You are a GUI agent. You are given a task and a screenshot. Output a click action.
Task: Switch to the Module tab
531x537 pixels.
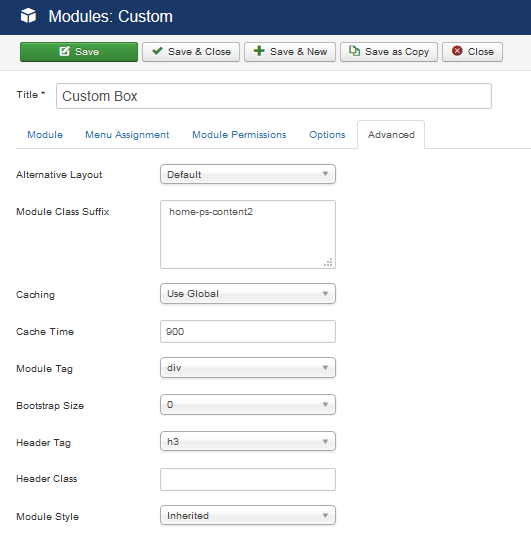(x=45, y=135)
